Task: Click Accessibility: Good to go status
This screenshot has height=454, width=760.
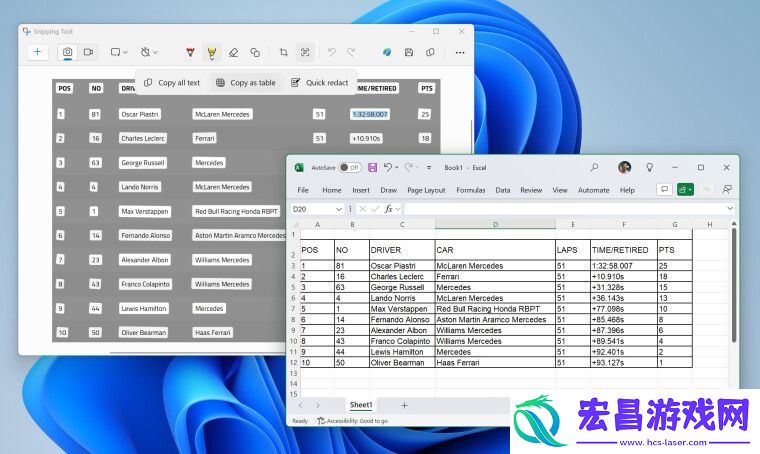Action: pyautogui.click(x=353, y=421)
